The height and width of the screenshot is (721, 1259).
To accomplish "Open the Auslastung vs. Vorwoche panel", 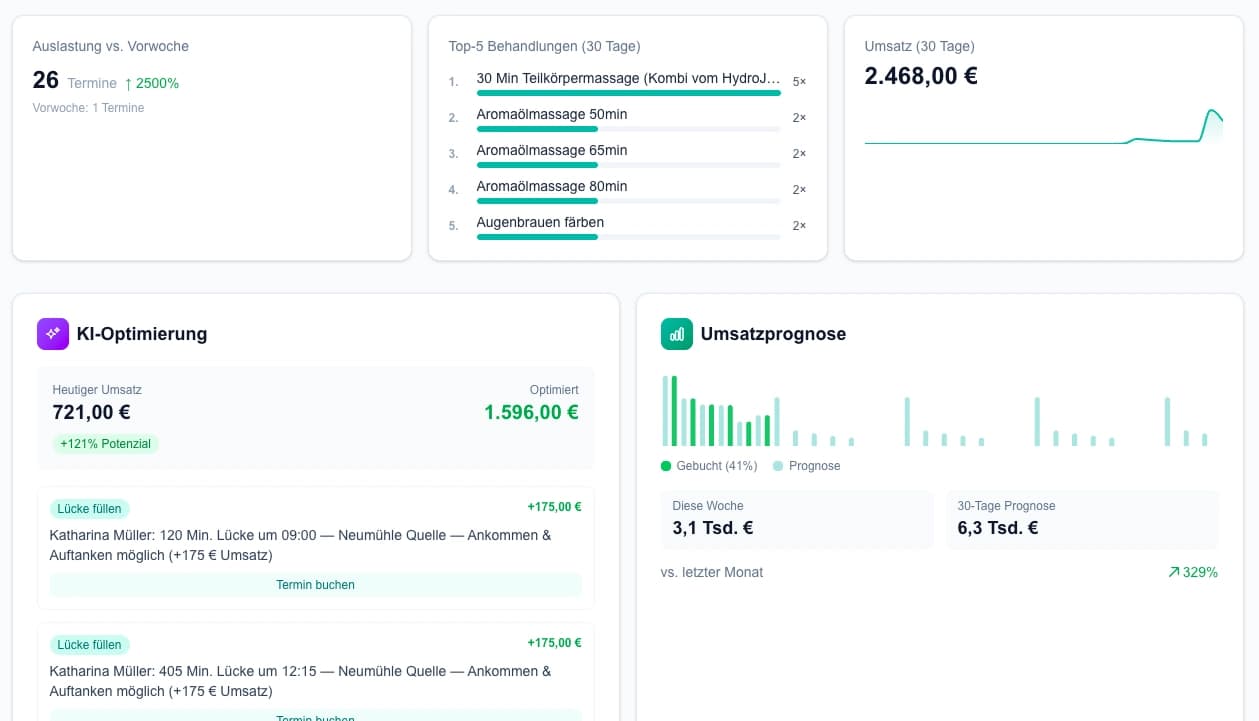I will point(211,137).
